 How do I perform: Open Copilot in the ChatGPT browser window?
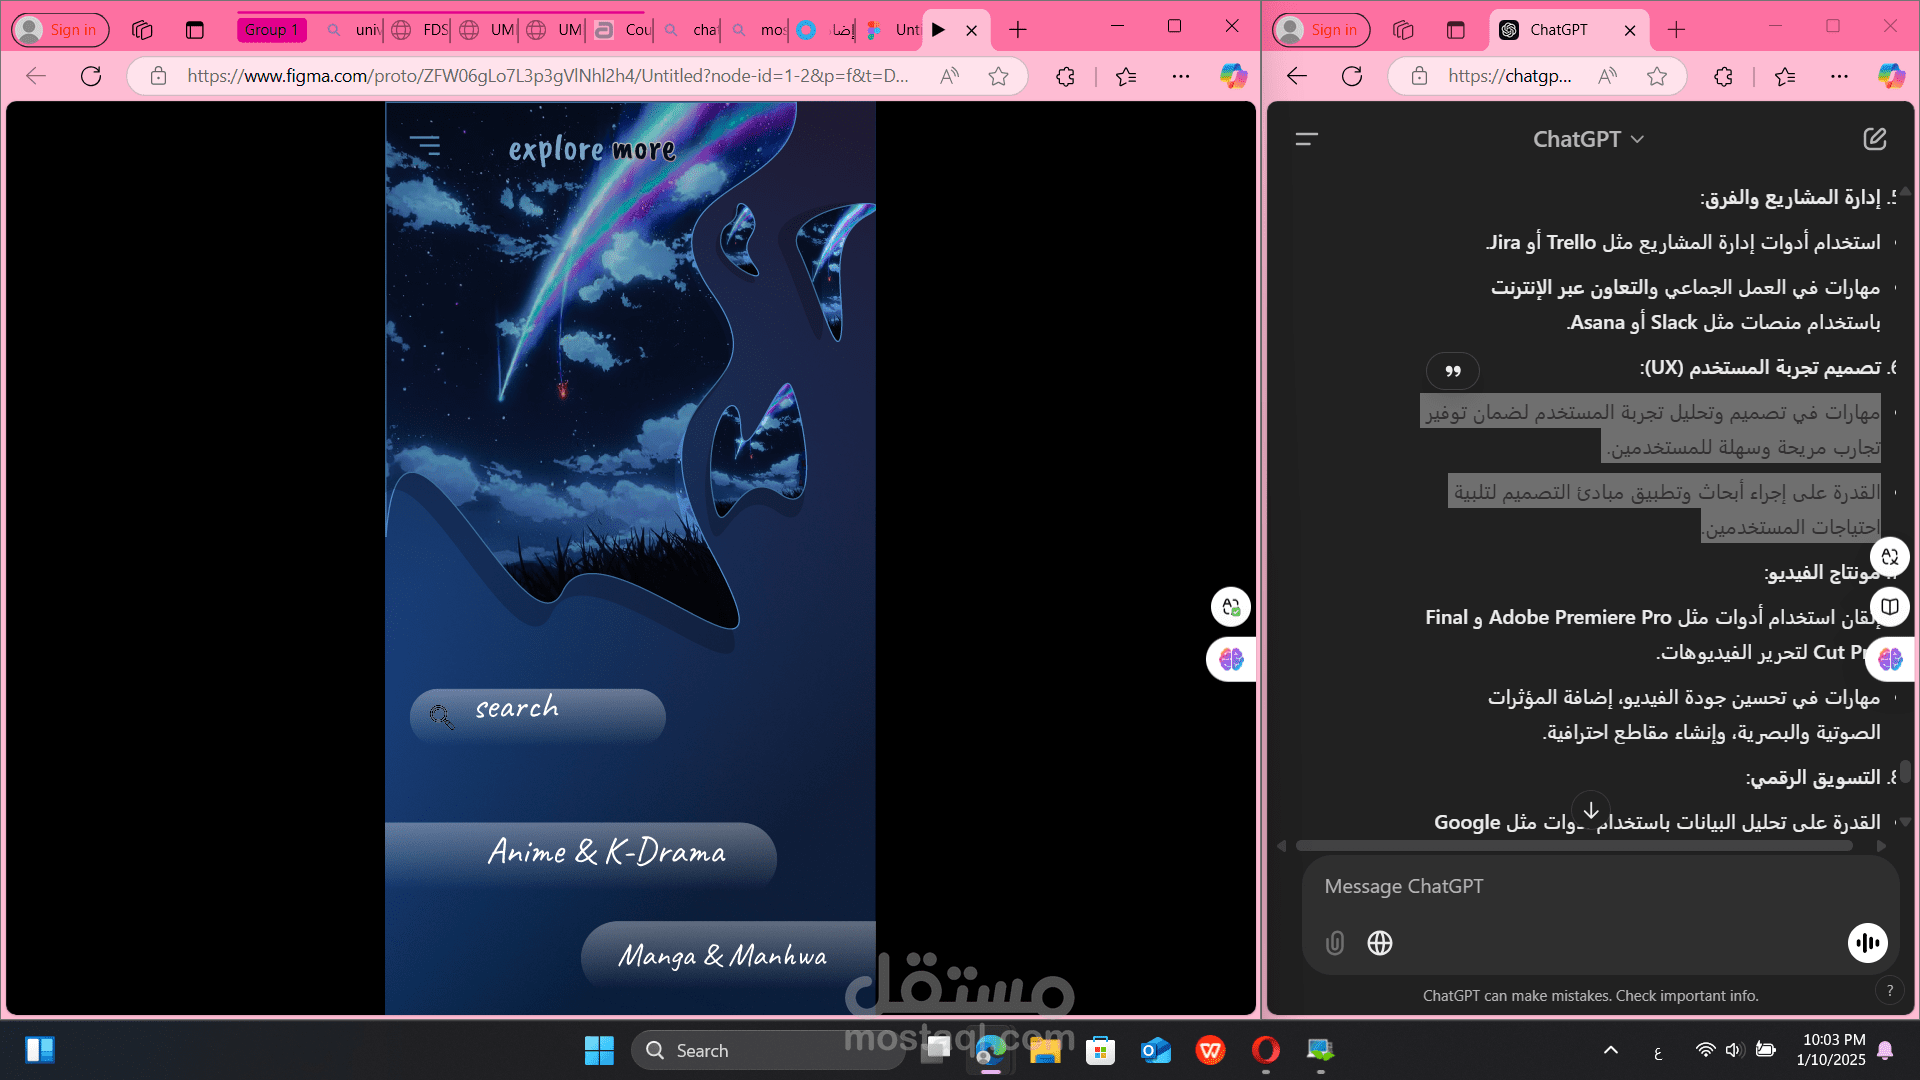point(1891,76)
